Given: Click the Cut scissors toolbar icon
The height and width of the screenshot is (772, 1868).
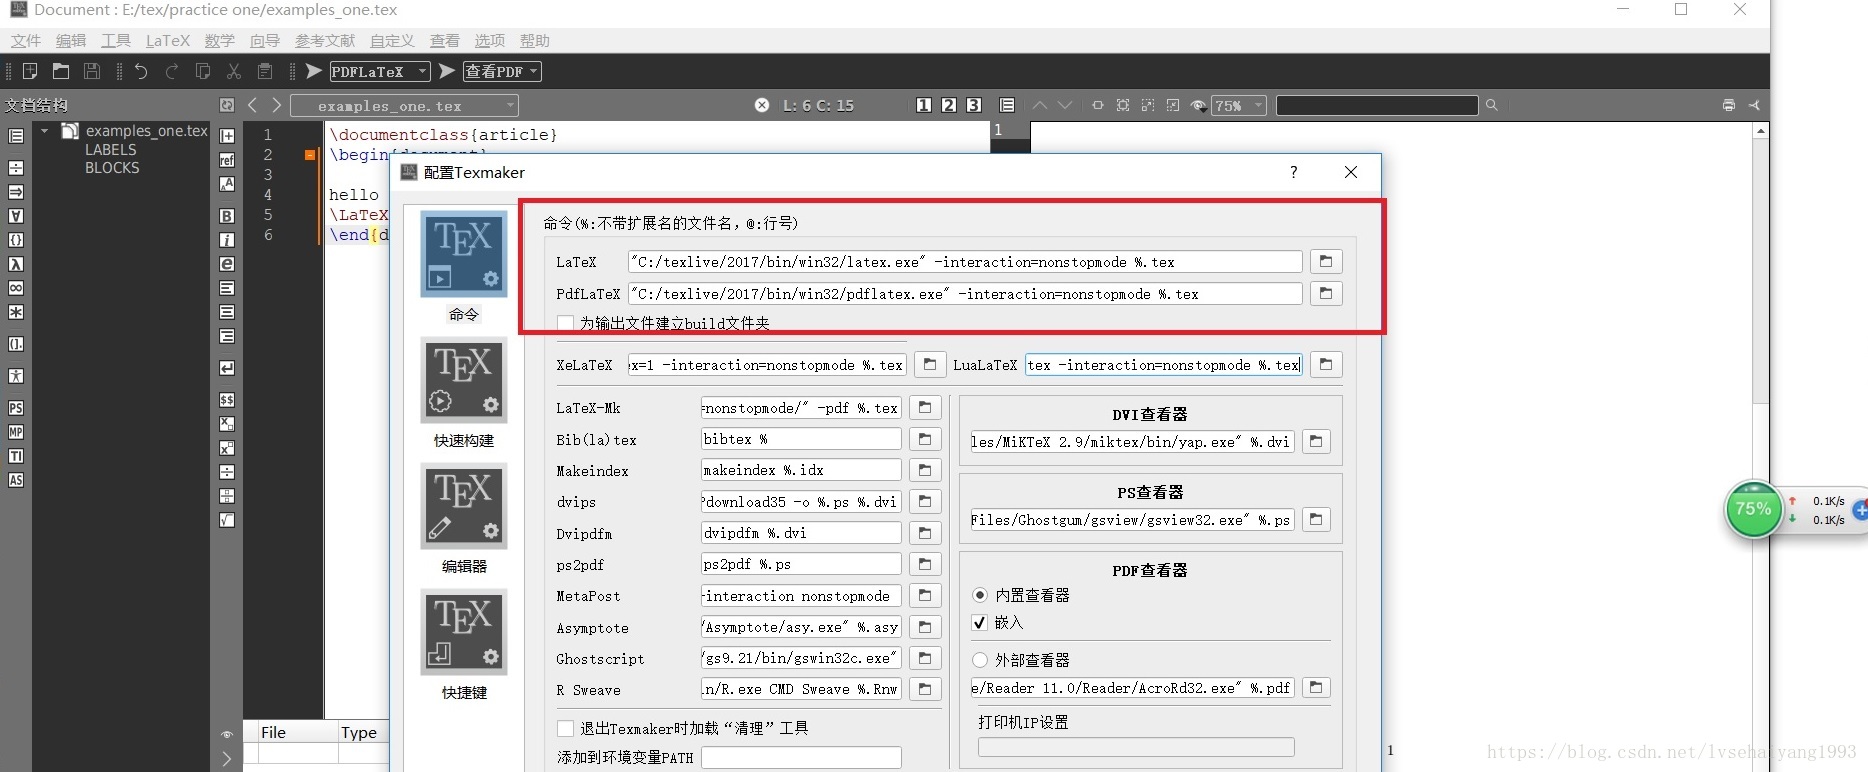Looking at the screenshot, I should (234, 71).
